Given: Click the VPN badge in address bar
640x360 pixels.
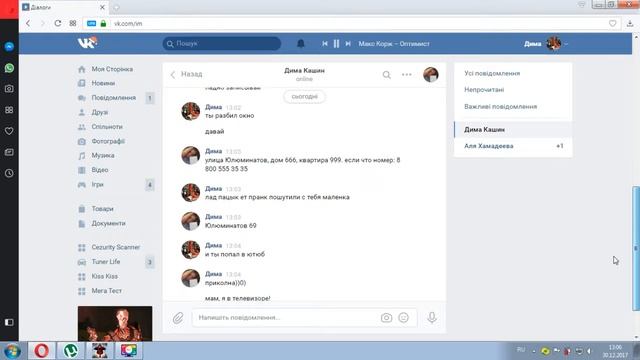Looking at the screenshot, I should click(x=91, y=24).
